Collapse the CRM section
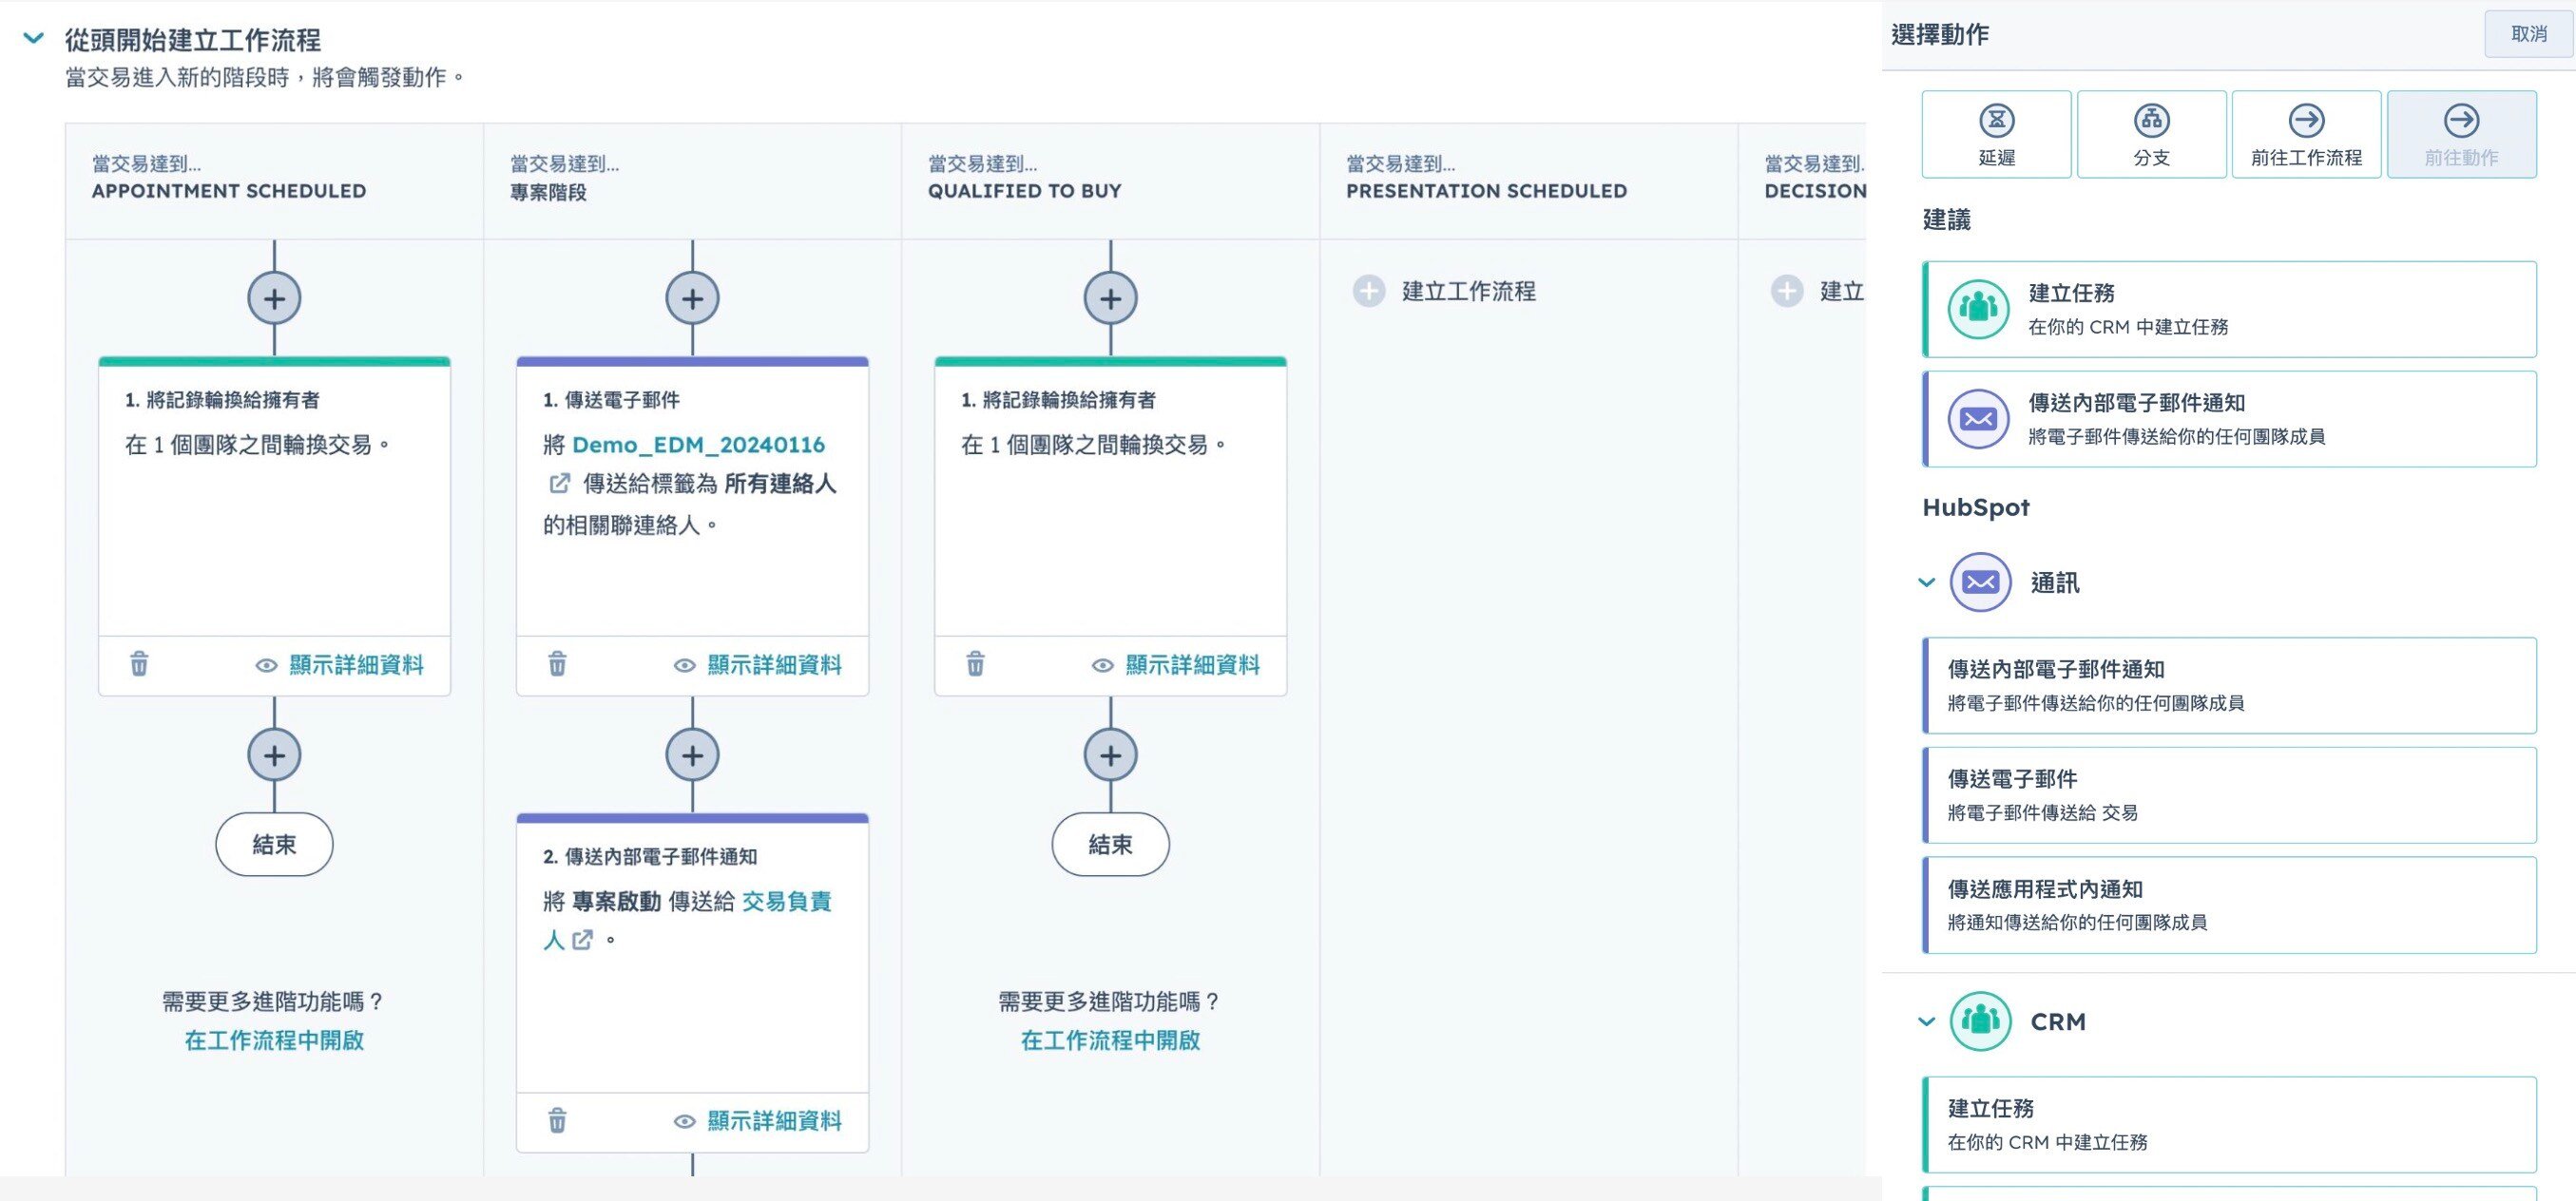The image size is (2576, 1201). pyautogui.click(x=1924, y=1022)
